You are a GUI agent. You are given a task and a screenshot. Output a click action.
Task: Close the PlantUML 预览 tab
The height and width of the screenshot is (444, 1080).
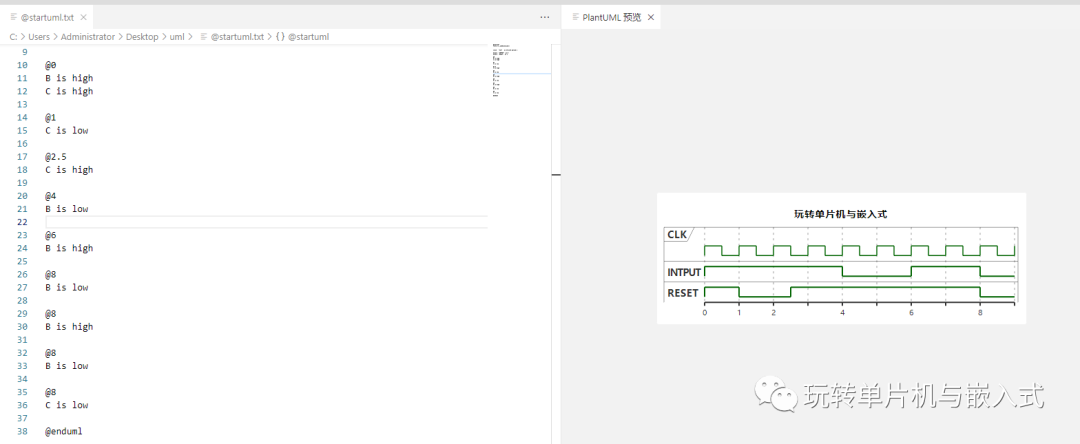tap(651, 17)
